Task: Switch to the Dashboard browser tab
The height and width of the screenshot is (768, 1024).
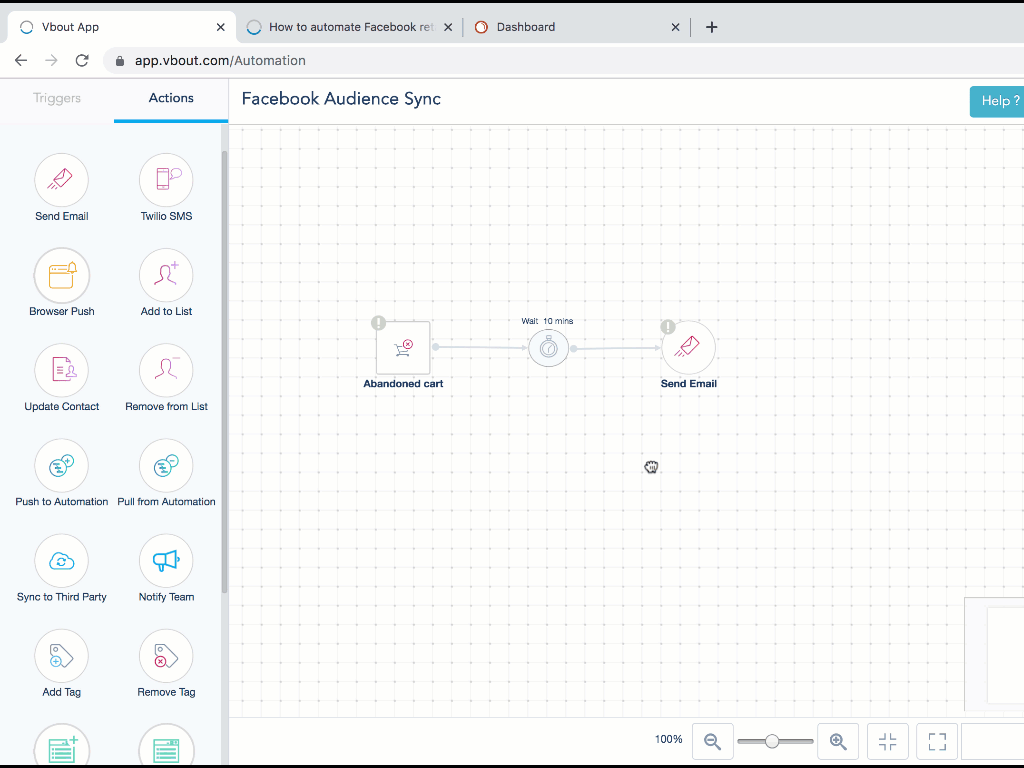Action: tap(578, 27)
